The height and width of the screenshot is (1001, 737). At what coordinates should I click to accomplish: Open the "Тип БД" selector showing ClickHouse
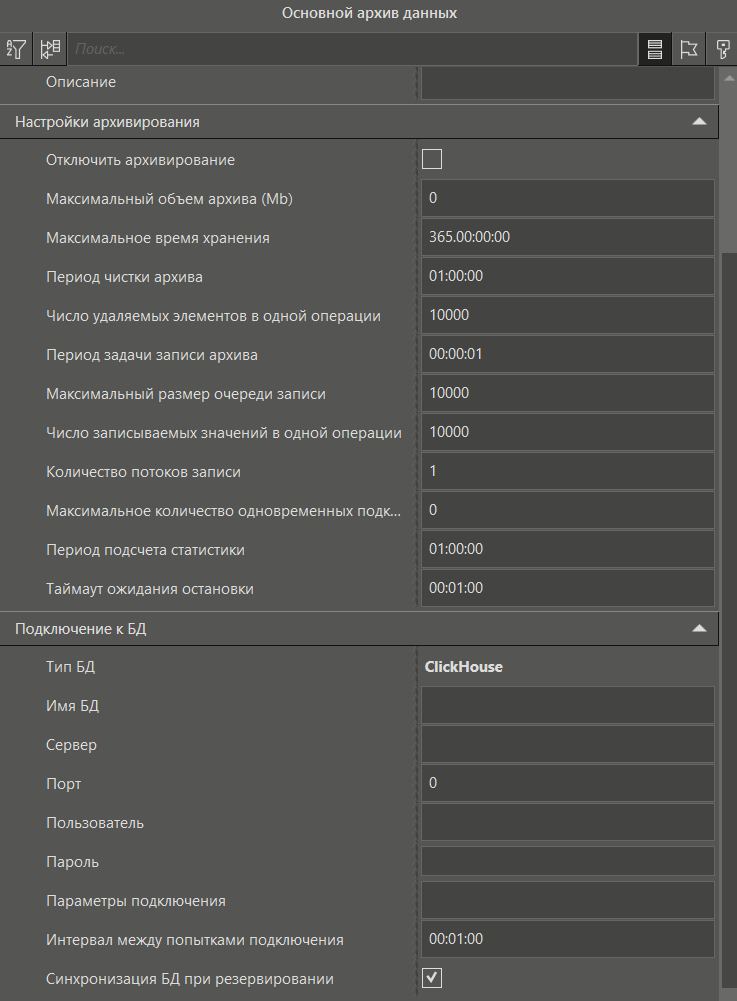point(567,666)
